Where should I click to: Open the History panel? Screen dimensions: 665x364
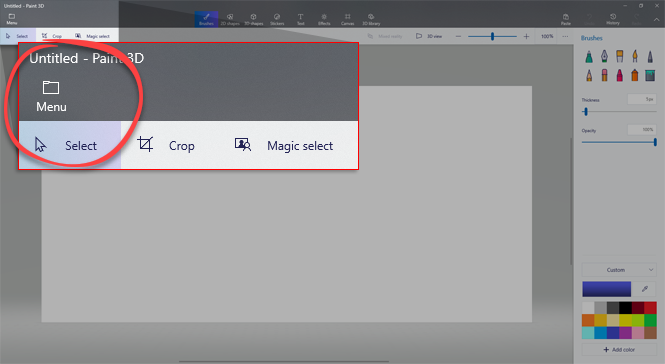click(613, 19)
